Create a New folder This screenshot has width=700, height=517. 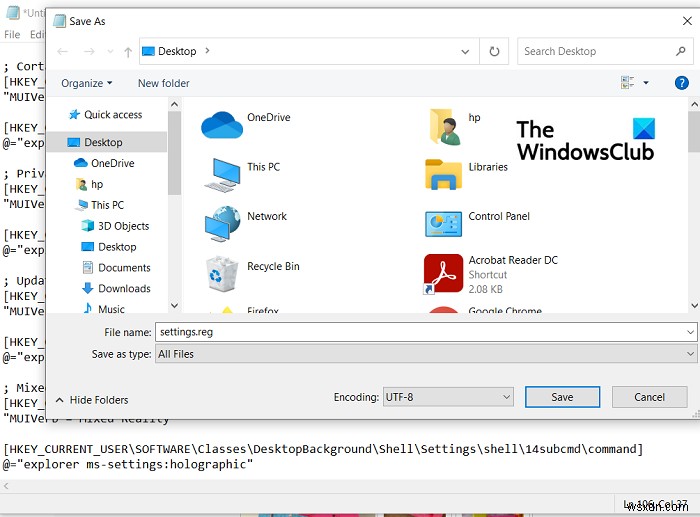tap(163, 83)
